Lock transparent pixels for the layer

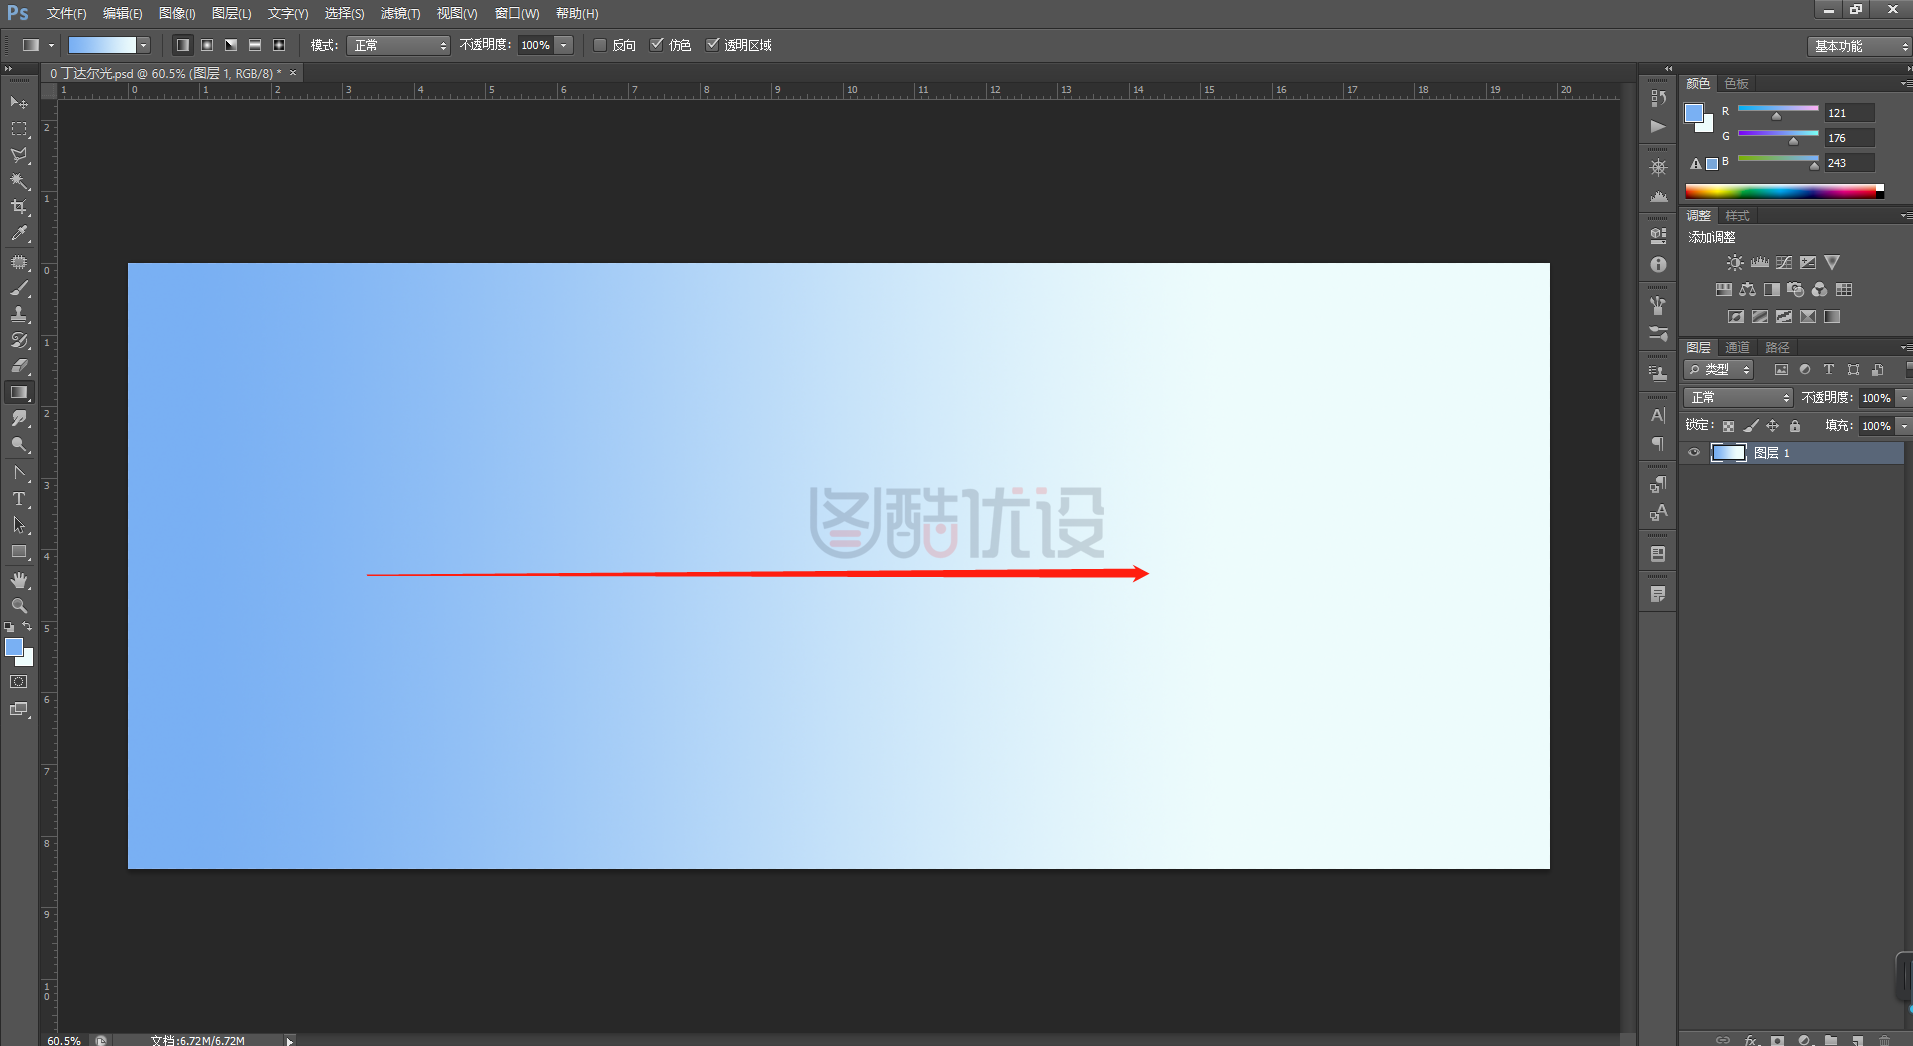click(1728, 426)
